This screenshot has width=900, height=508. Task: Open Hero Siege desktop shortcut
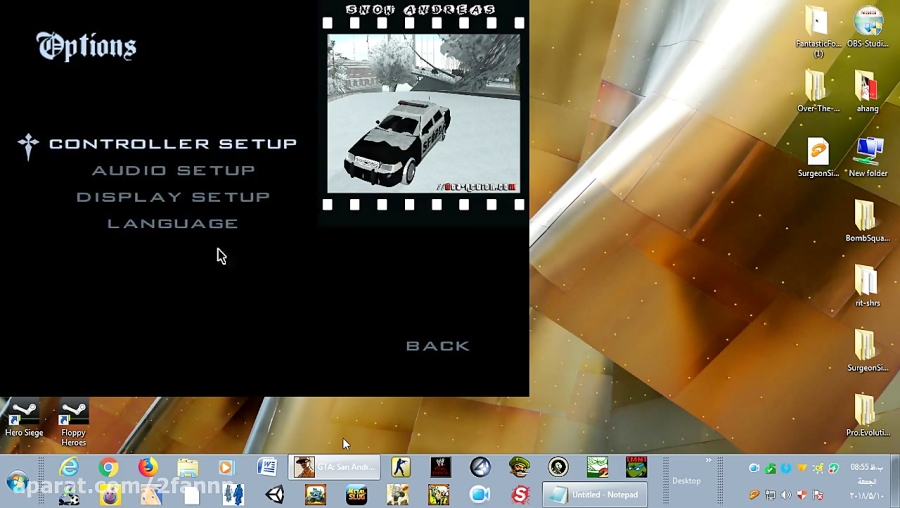pos(24,419)
